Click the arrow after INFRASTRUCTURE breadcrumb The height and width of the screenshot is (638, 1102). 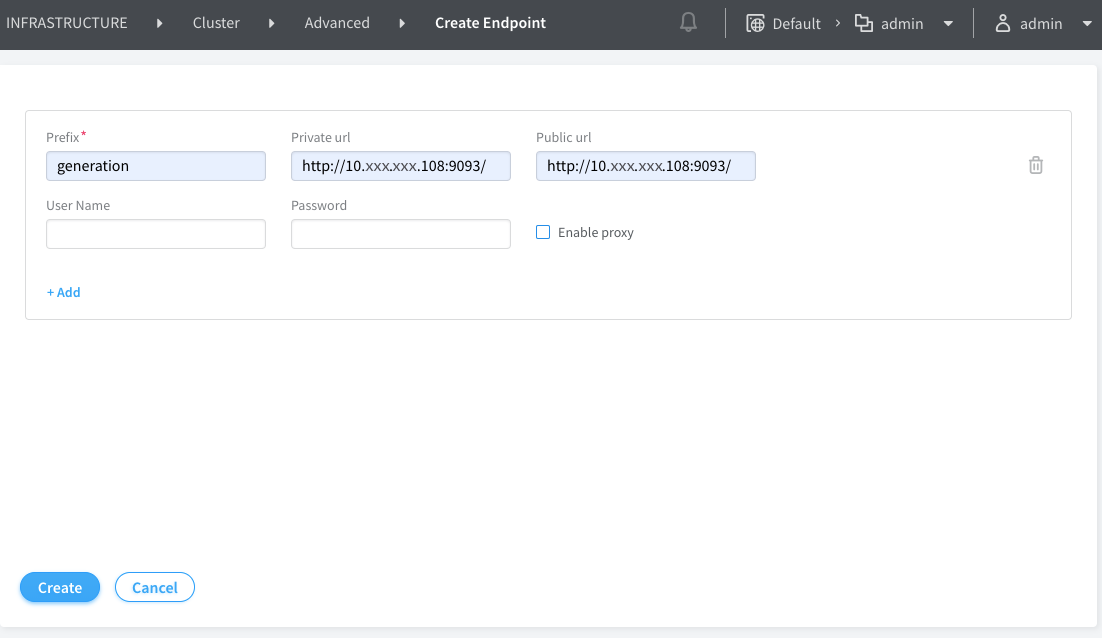(x=160, y=23)
